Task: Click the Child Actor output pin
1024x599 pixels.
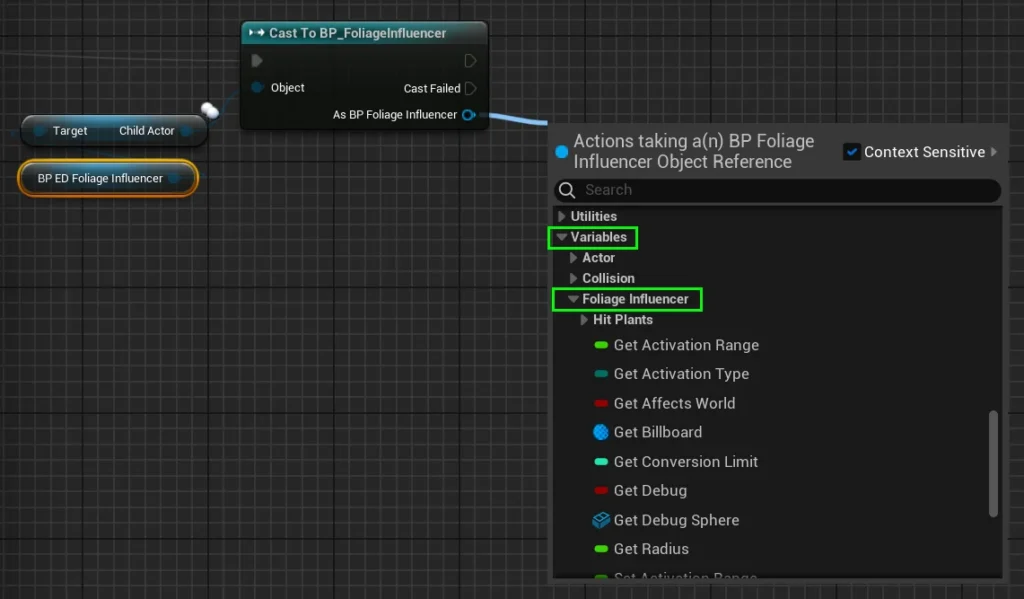Action: pos(186,131)
